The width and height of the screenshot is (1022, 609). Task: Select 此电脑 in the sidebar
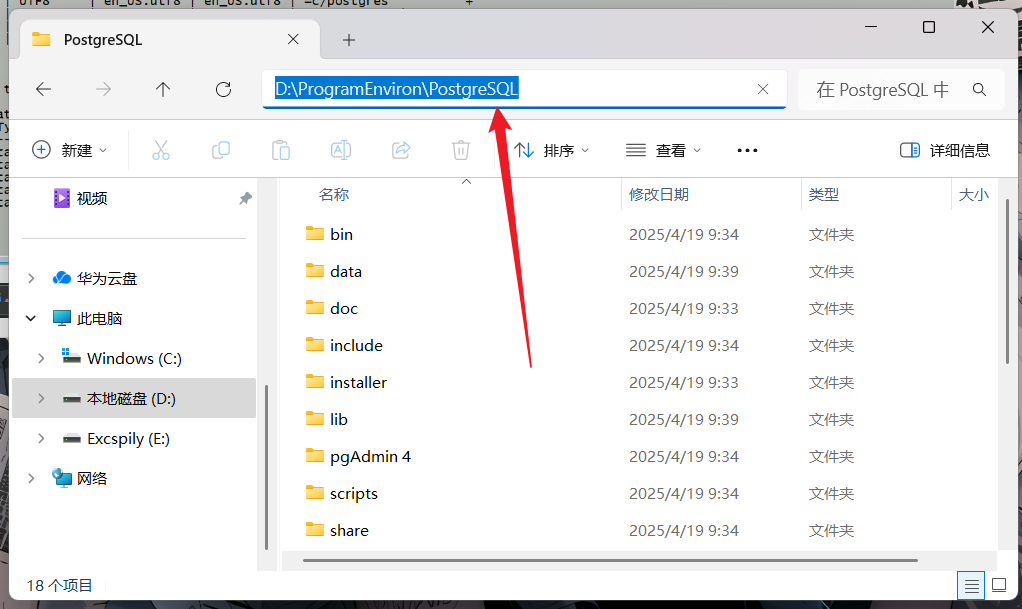(x=87, y=318)
